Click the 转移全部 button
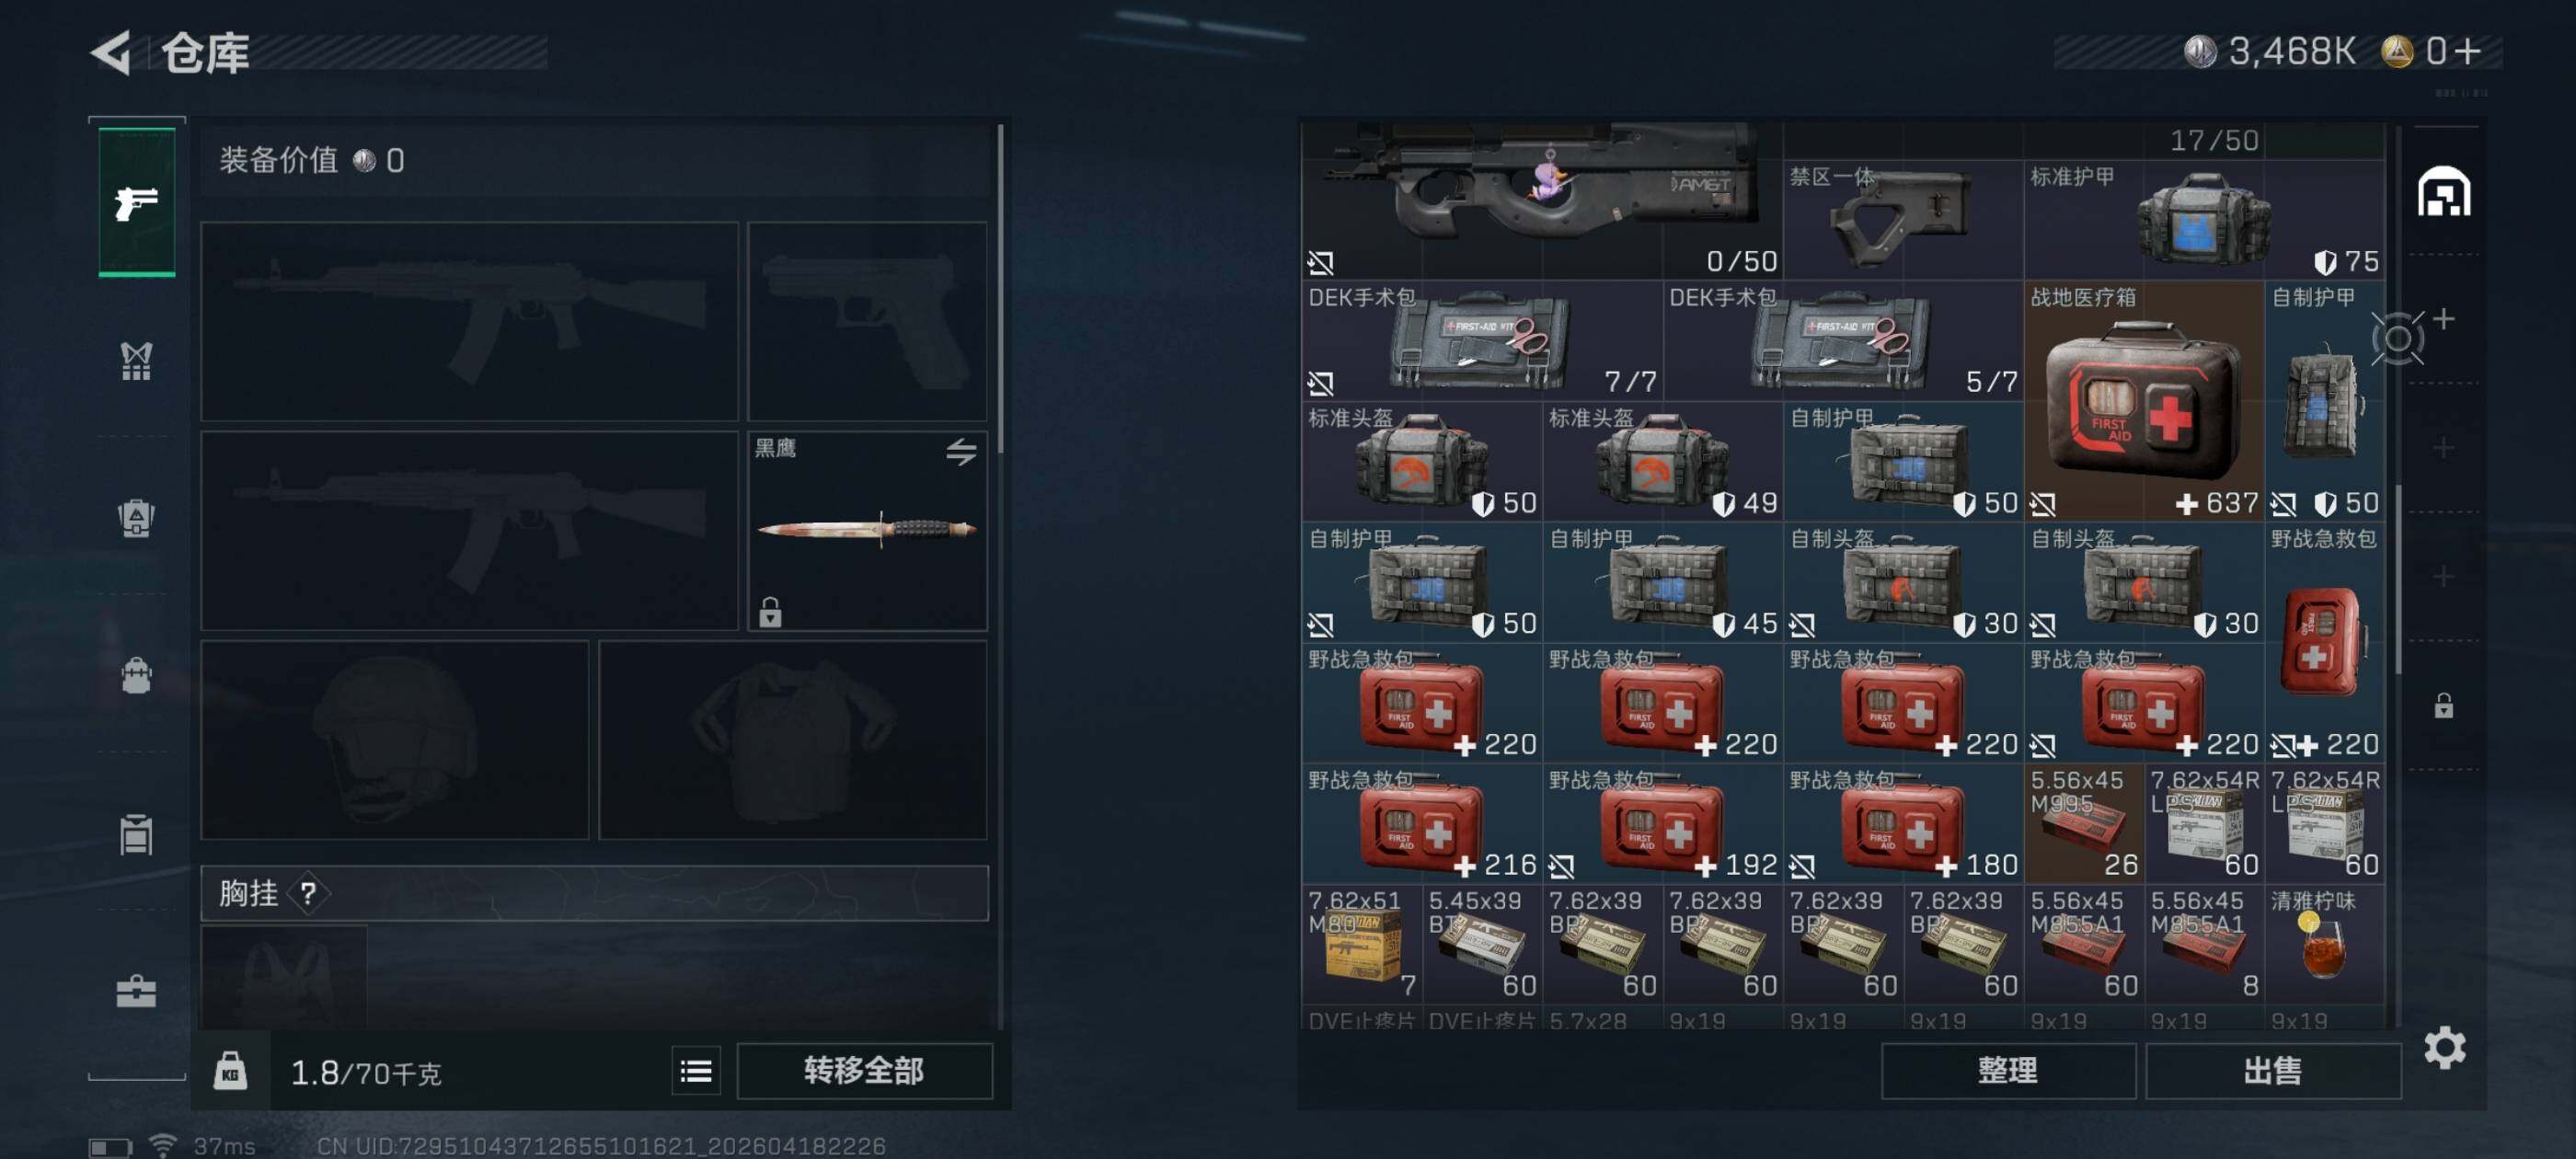The height and width of the screenshot is (1159, 2576). [864, 1071]
